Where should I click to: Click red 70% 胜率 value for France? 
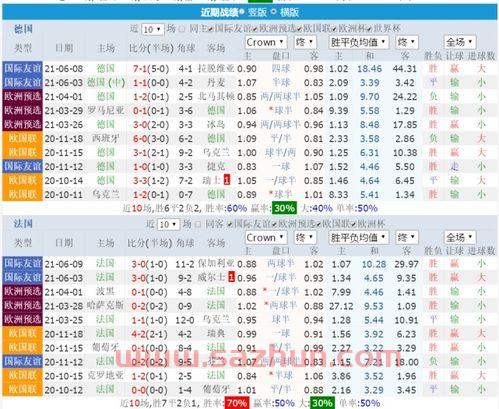pyautogui.click(x=236, y=403)
